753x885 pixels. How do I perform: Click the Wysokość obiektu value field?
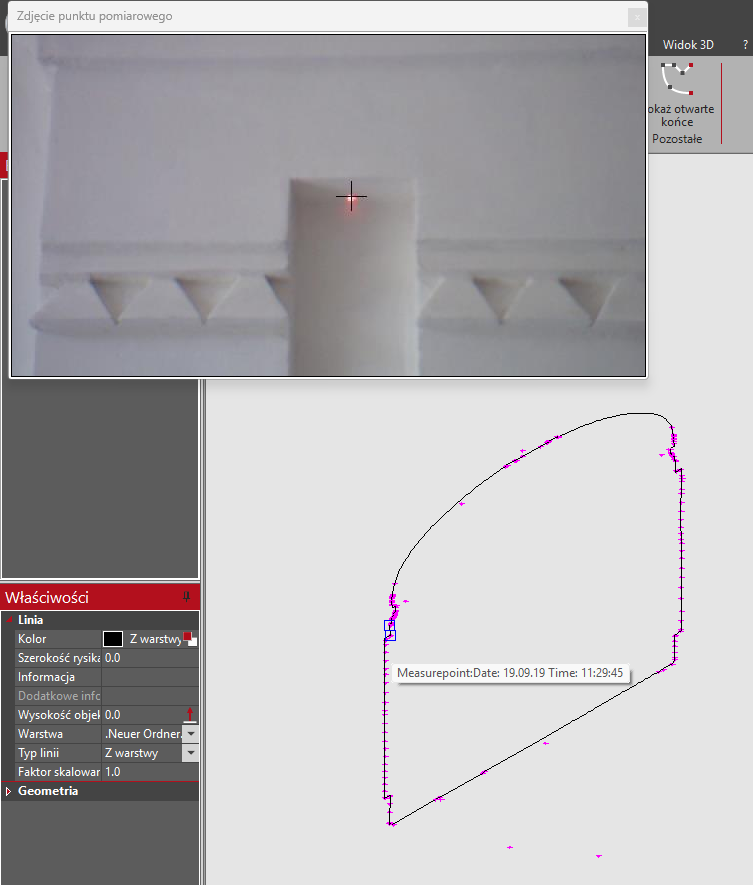click(x=140, y=715)
